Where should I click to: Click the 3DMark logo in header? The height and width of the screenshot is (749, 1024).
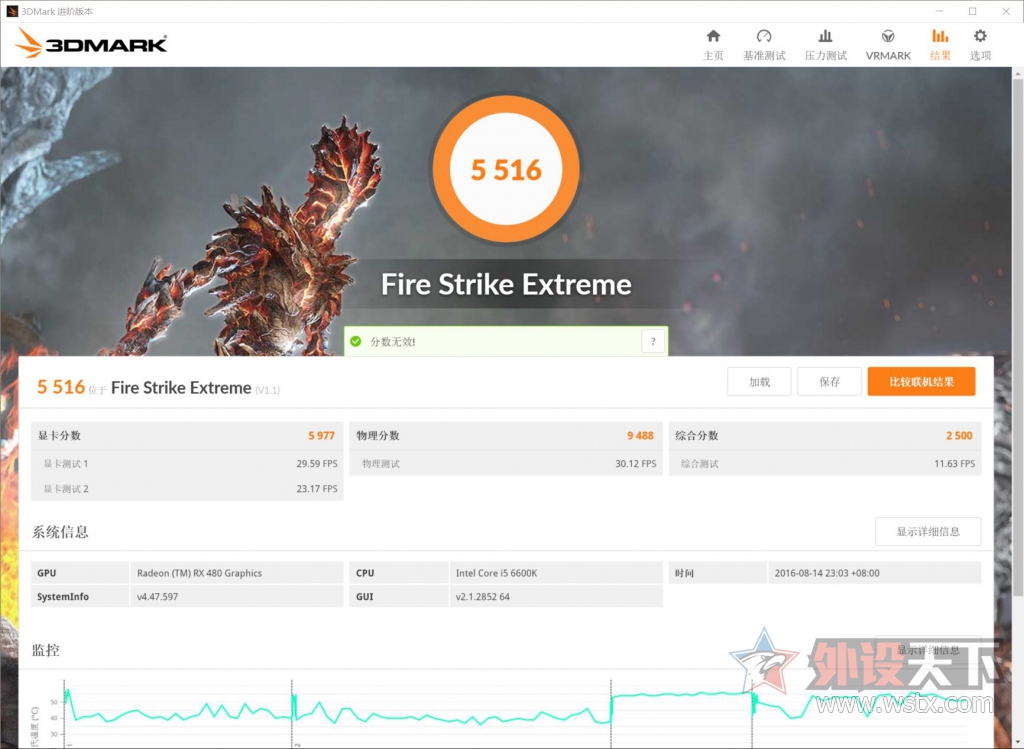91,43
